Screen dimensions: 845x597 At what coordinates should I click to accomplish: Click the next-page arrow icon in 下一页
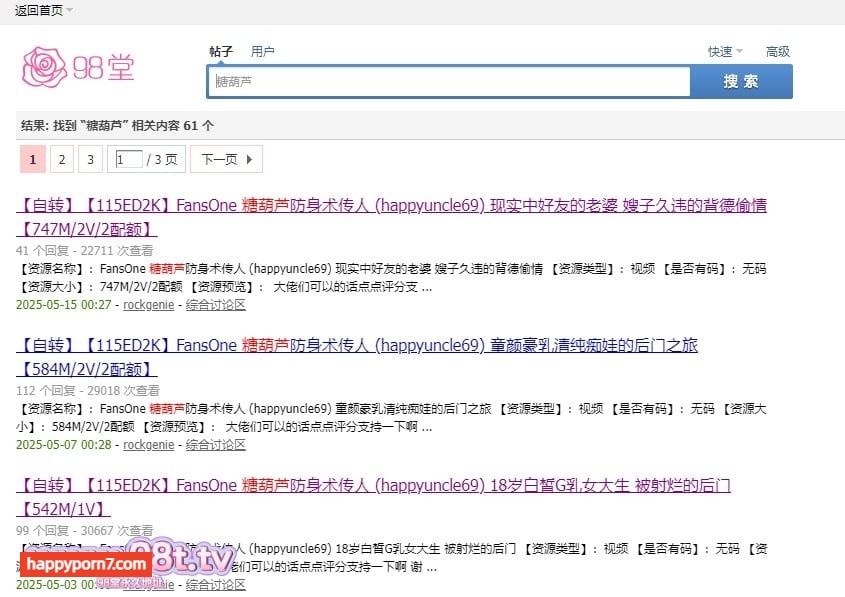click(249, 159)
